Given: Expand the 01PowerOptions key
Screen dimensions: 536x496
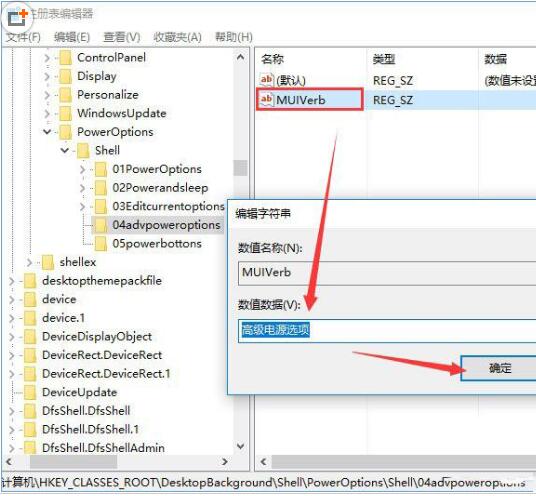Looking at the screenshot, I should pyautogui.click(x=82, y=169).
